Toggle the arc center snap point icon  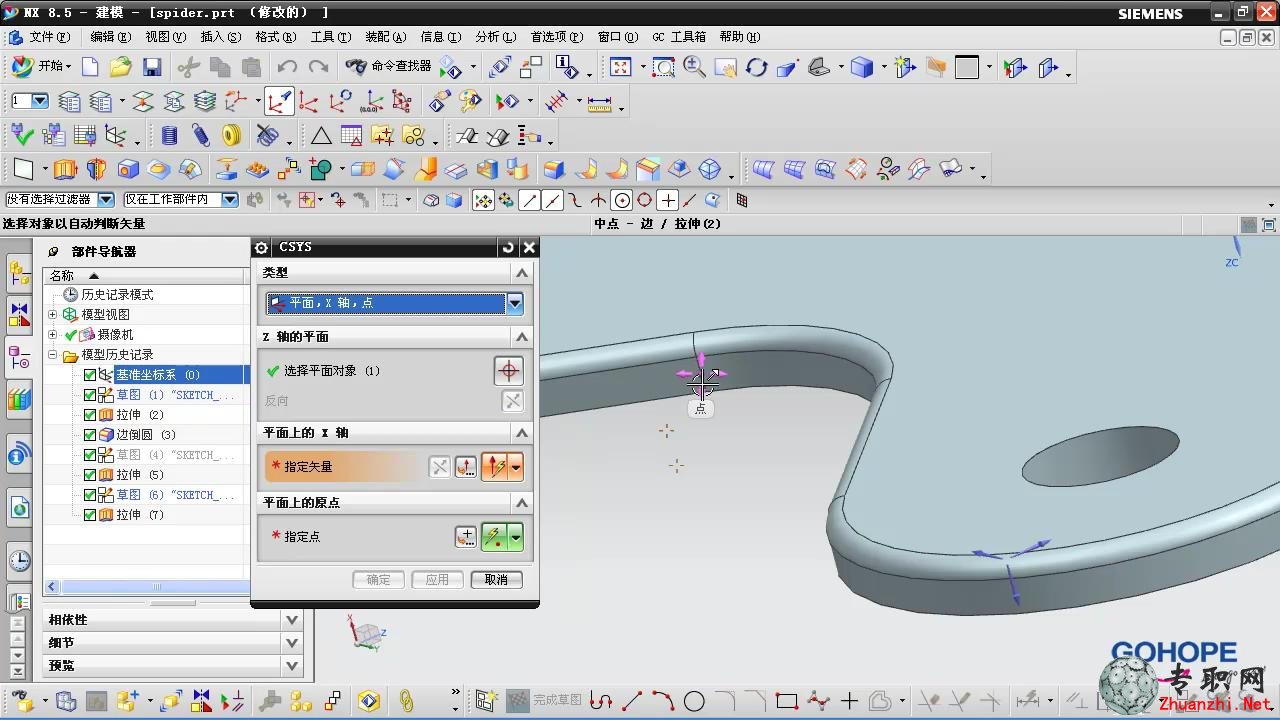point(622,200)
